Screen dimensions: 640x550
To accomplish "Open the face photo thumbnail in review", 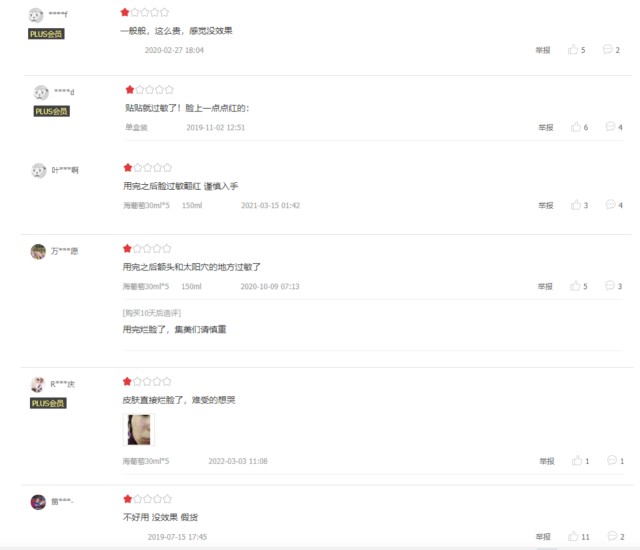I will coord(139,430).
